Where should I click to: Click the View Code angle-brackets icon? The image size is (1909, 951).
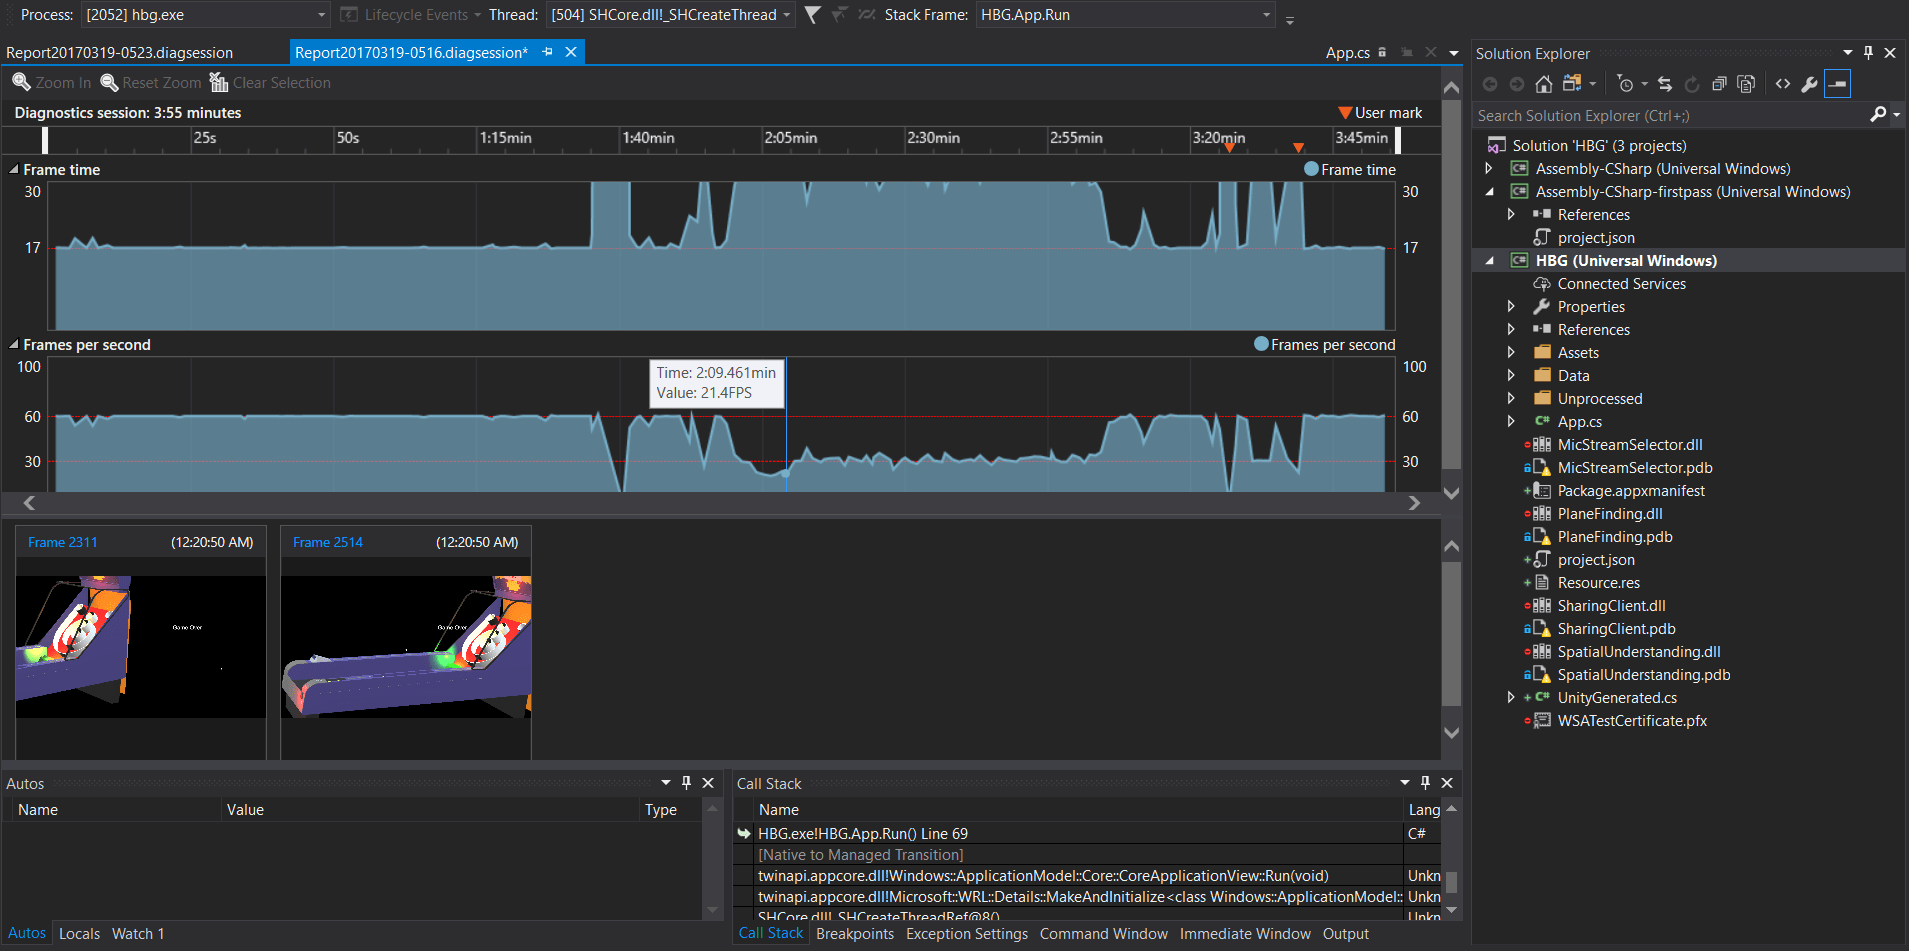1784,84
